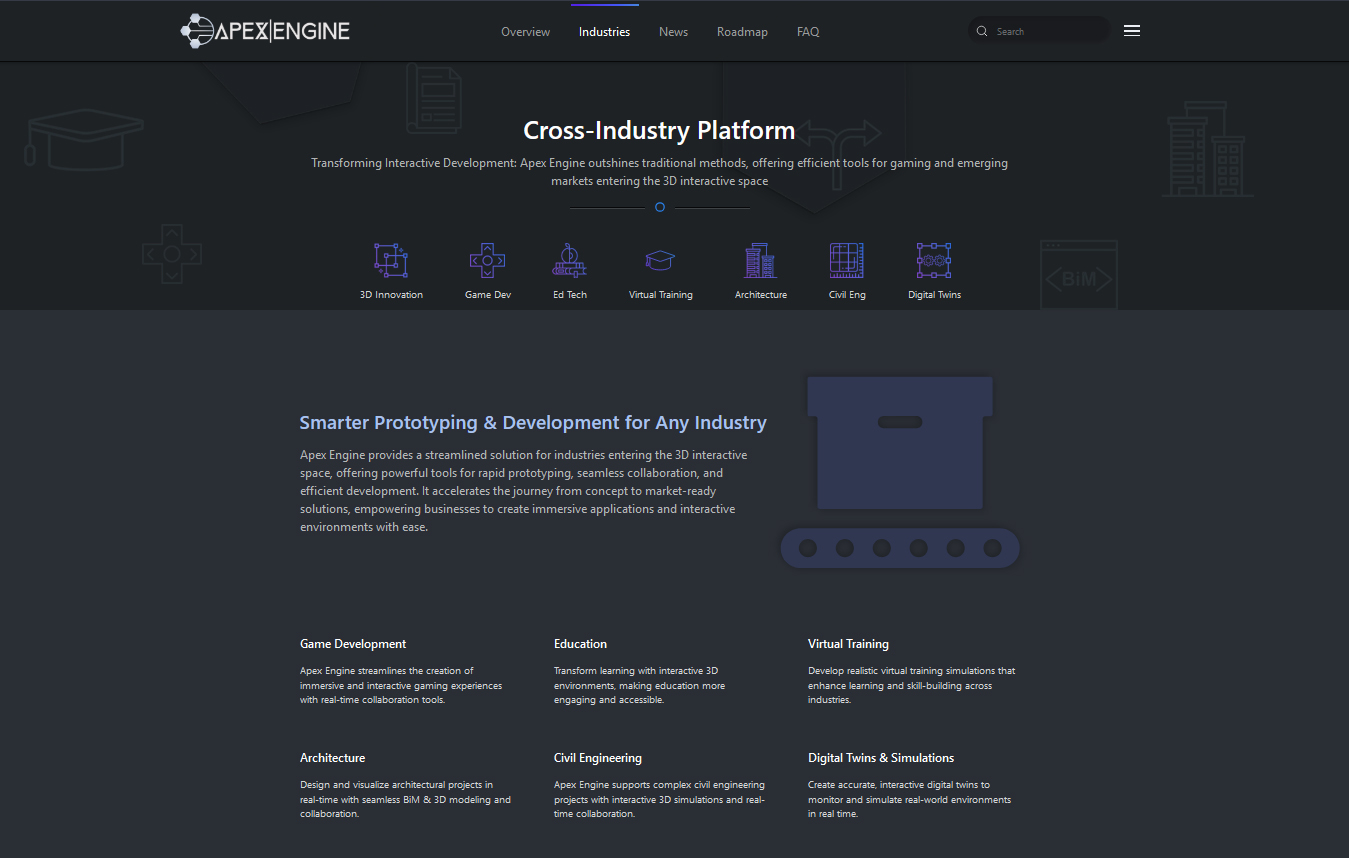
Task: Click the search magnifier icon
Action: (982, 31)
